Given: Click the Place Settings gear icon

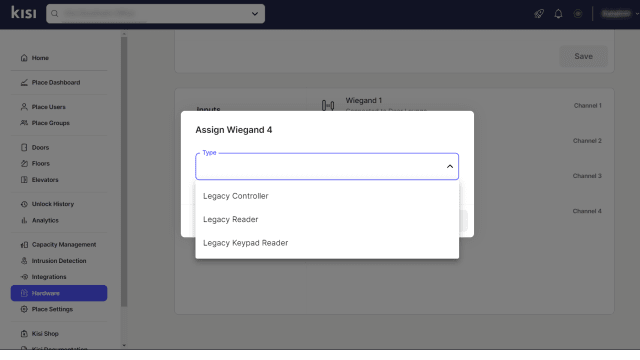Looking at the screenshot, I should coord(24,309).
